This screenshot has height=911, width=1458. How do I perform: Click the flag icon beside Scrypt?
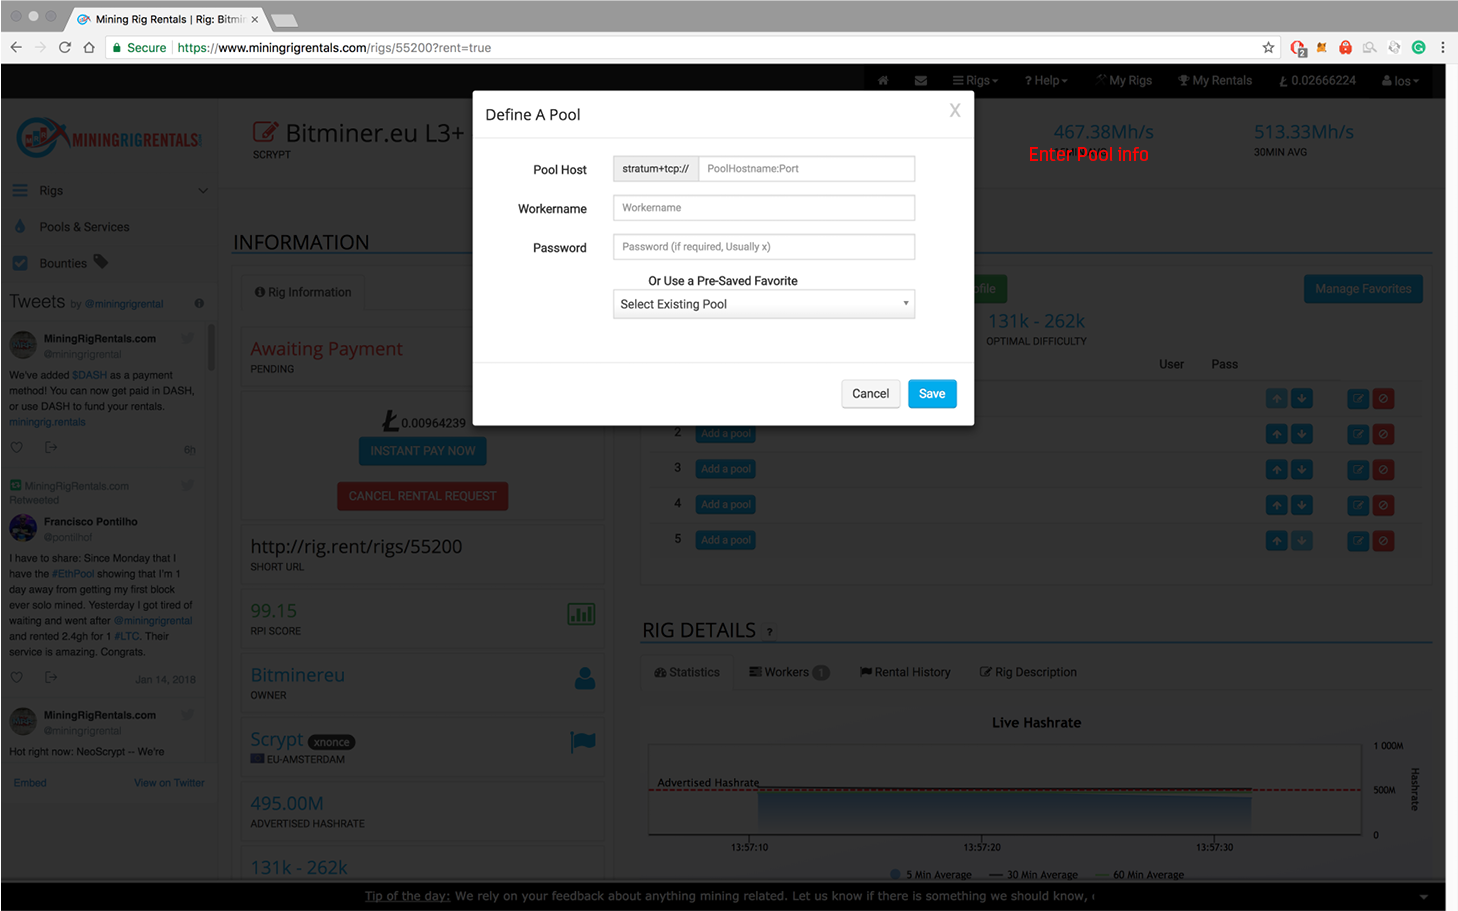point(583,742)
